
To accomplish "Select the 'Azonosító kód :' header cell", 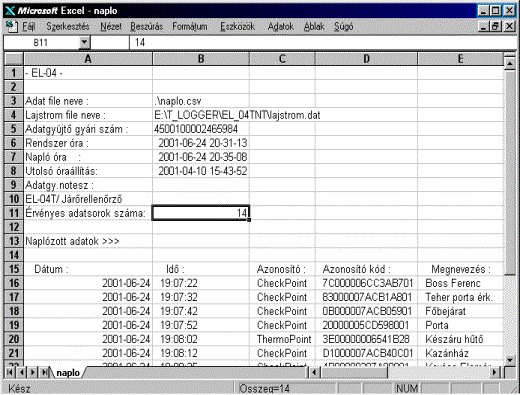I will (x=366, y=269).
